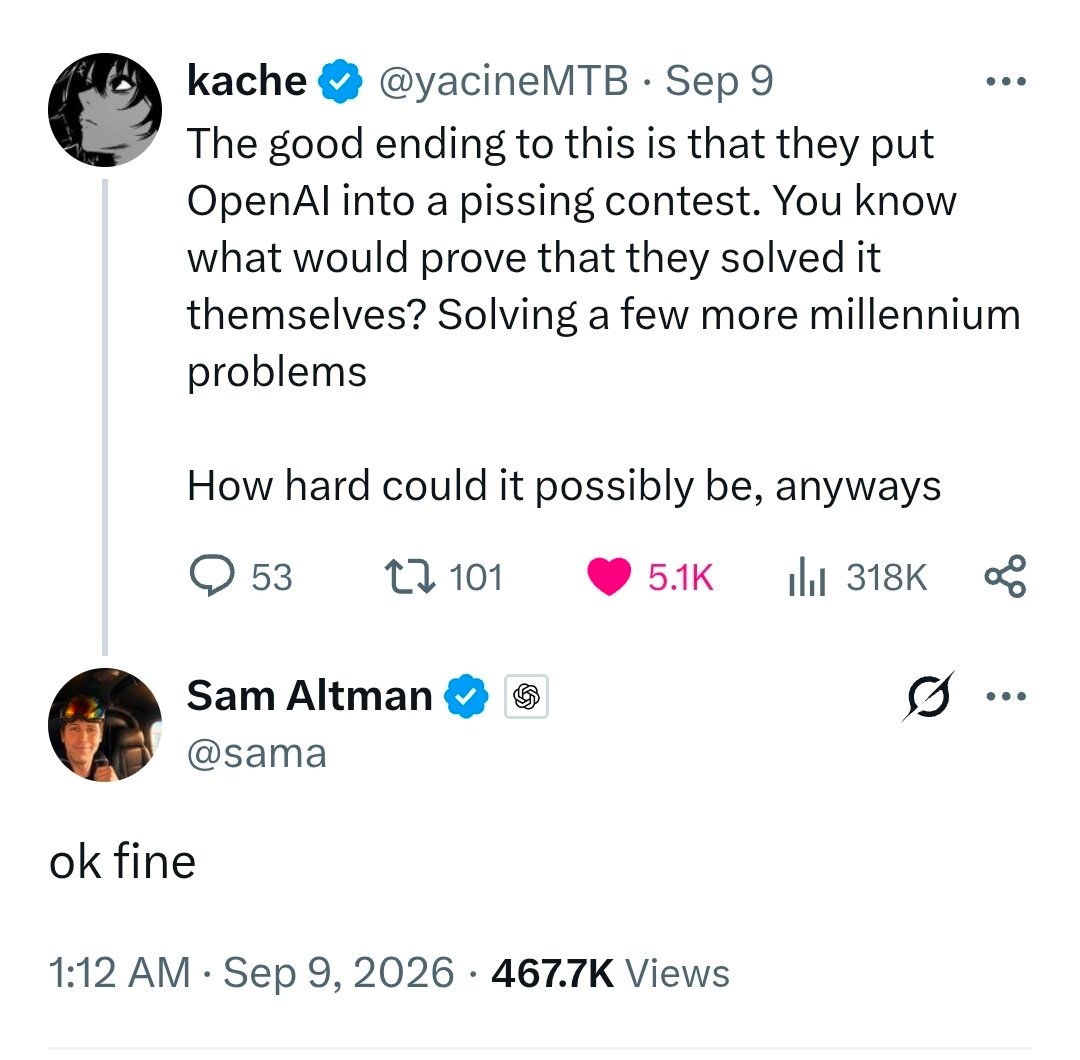This screenshot has width=1080, height=1060.
Task: View analytics bar icon with 318K views
Action: (x=807, y=576)
